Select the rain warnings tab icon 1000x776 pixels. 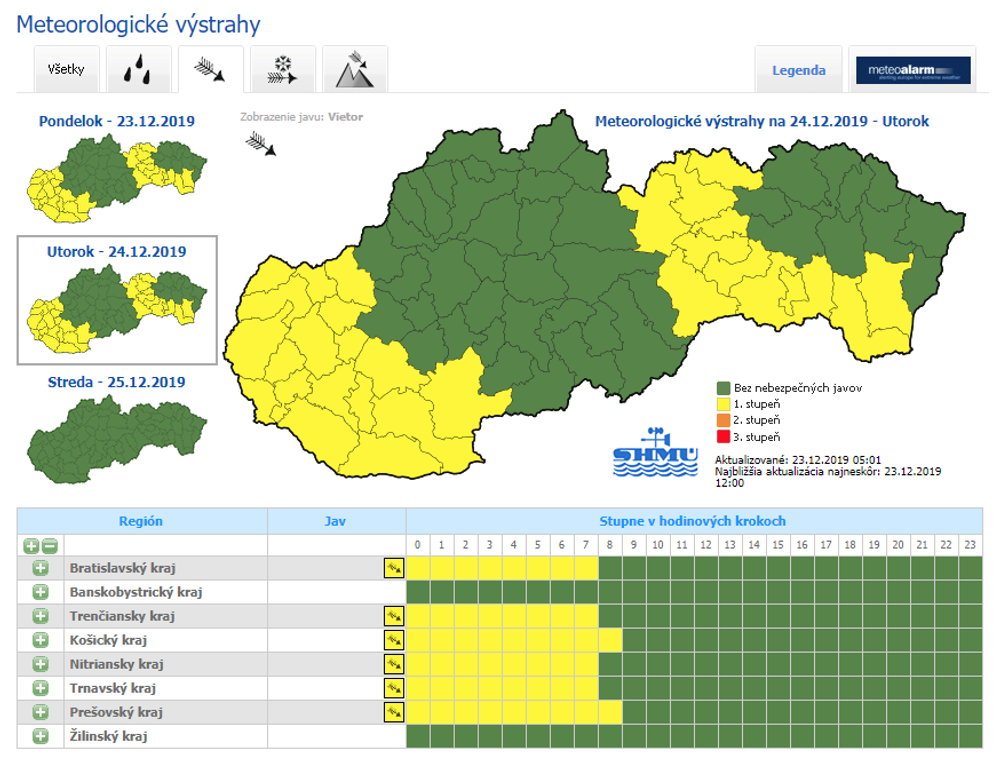[x=138, y=70]
